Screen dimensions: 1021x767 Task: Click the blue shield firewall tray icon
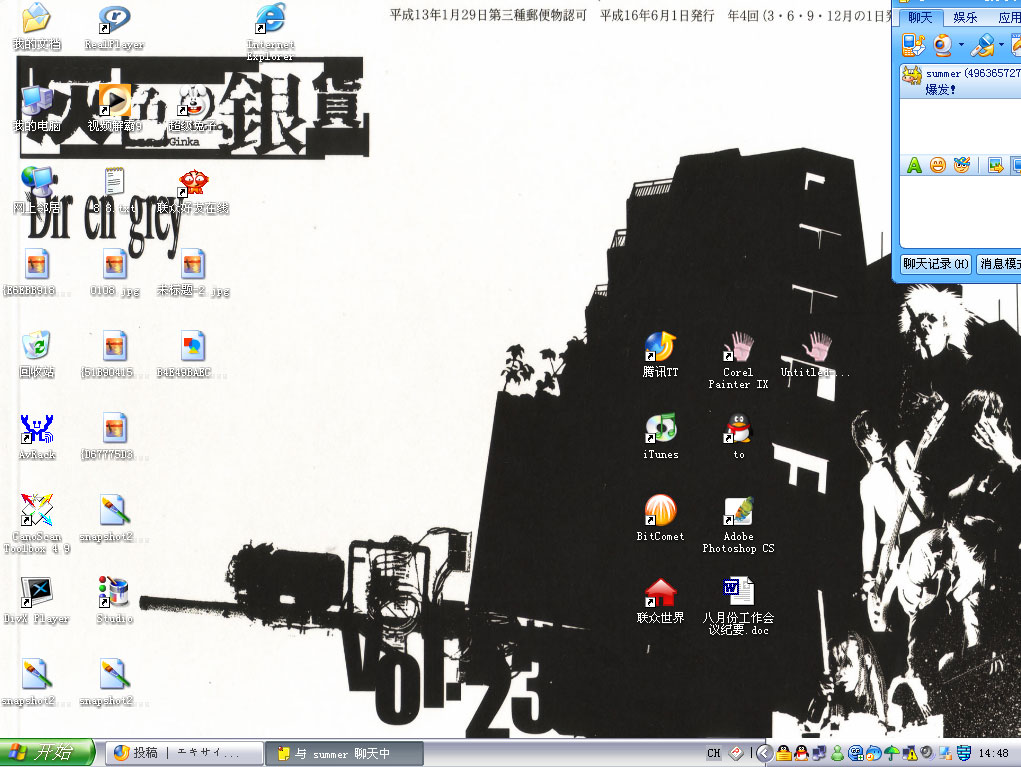click(x=963, y=753)
